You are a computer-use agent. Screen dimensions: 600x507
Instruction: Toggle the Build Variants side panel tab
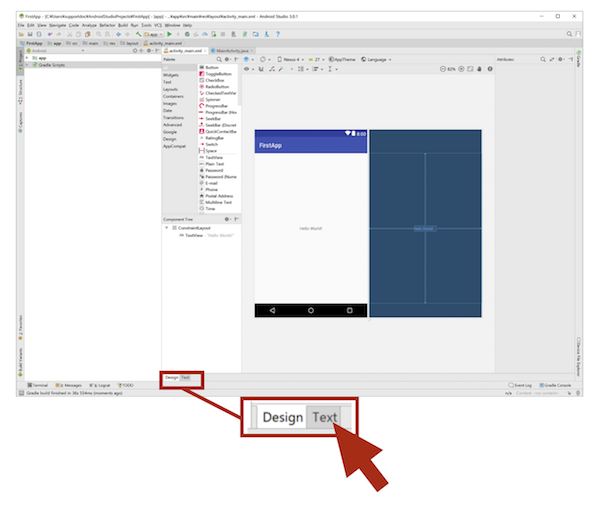point(21,361)
